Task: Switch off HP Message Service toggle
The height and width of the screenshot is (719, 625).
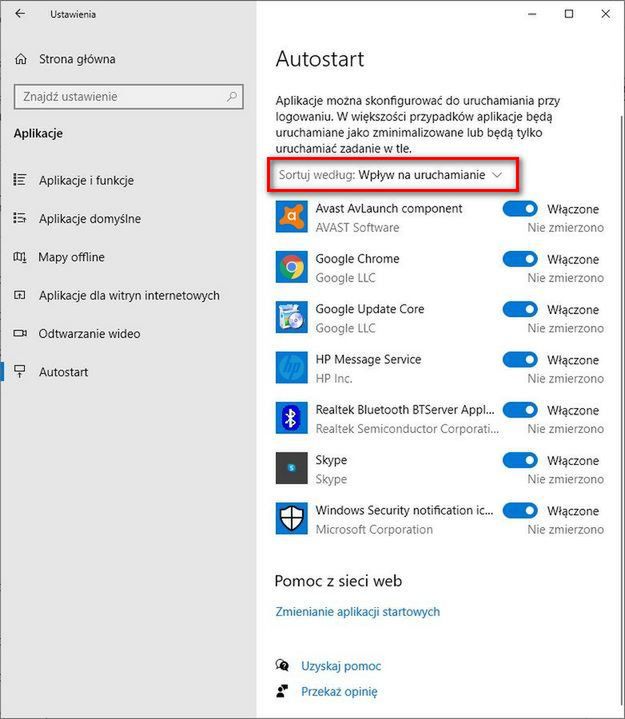Action: click(519, 359)
